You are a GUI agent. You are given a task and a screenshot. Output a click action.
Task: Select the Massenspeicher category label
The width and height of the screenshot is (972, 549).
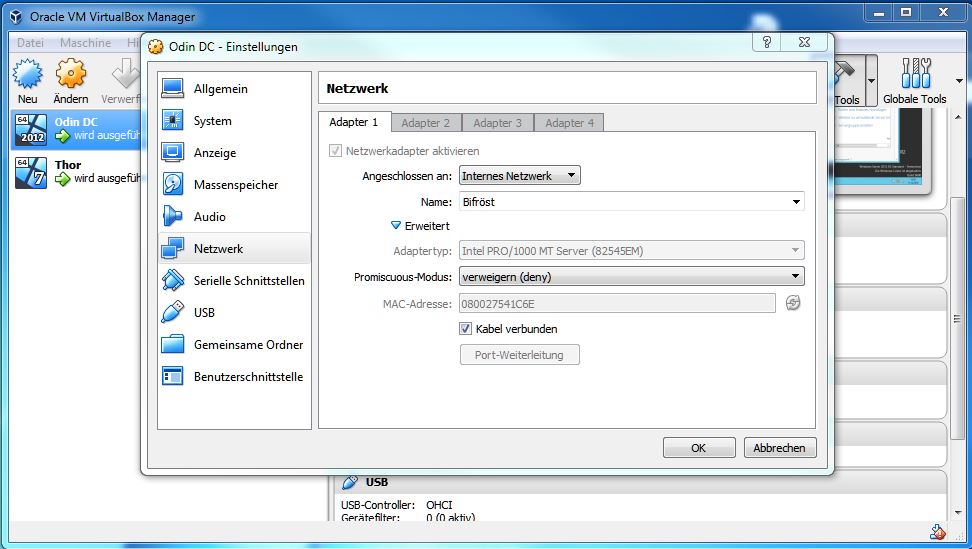click(236, 185)
